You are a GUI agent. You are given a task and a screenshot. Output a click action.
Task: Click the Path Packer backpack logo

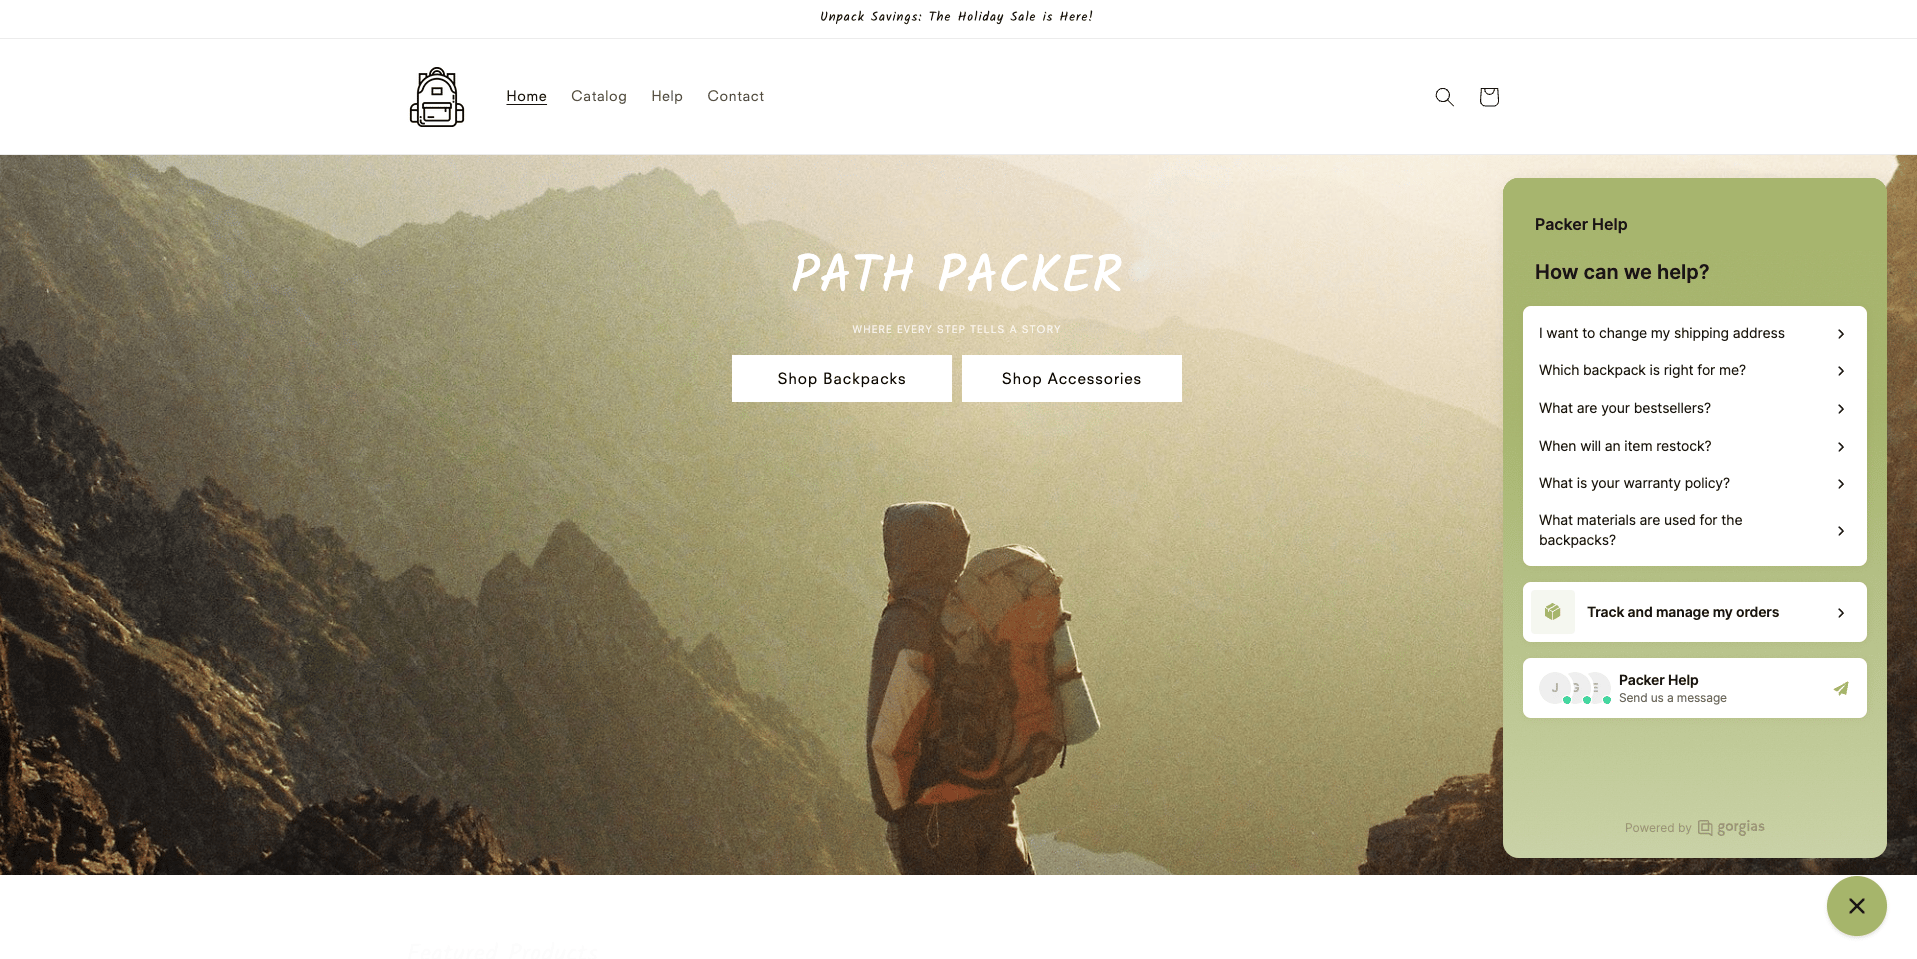(x=437, y=97)
